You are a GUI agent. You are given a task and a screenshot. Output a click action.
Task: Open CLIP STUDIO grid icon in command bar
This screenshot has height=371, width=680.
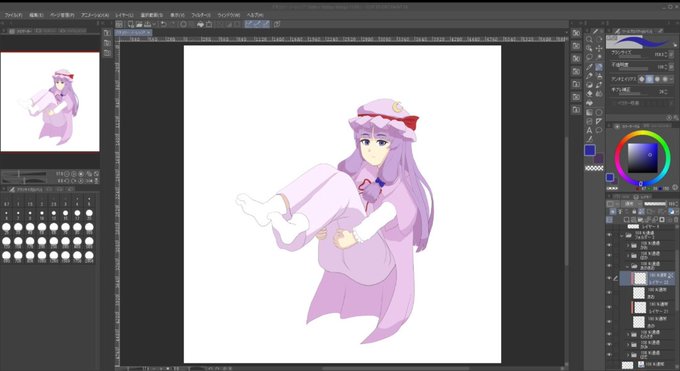pyautogui.click(x=118, y=24)
